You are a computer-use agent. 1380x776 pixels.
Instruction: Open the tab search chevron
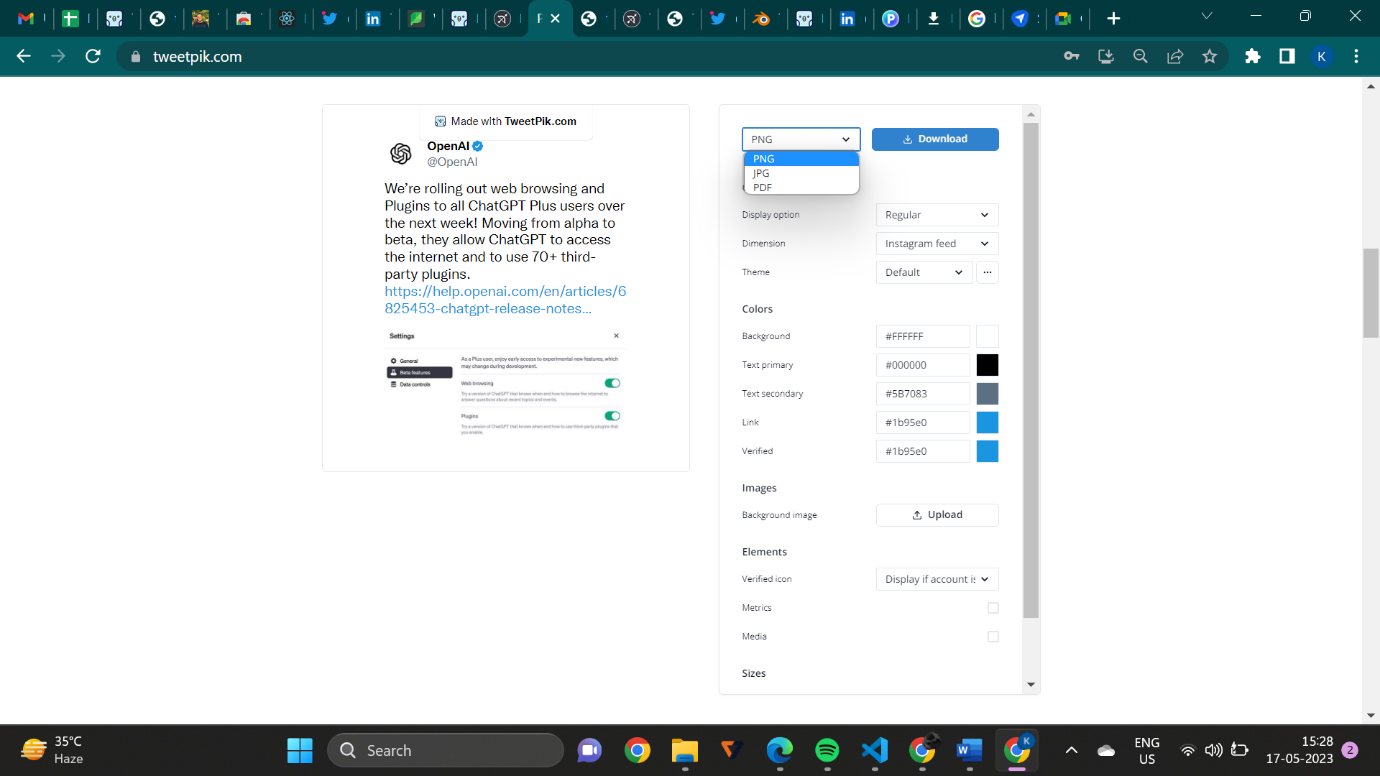1207,17
